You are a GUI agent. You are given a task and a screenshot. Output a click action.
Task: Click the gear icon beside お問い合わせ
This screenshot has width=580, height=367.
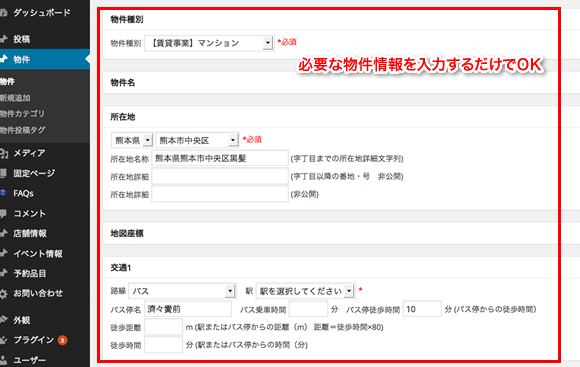pos(3,294)
